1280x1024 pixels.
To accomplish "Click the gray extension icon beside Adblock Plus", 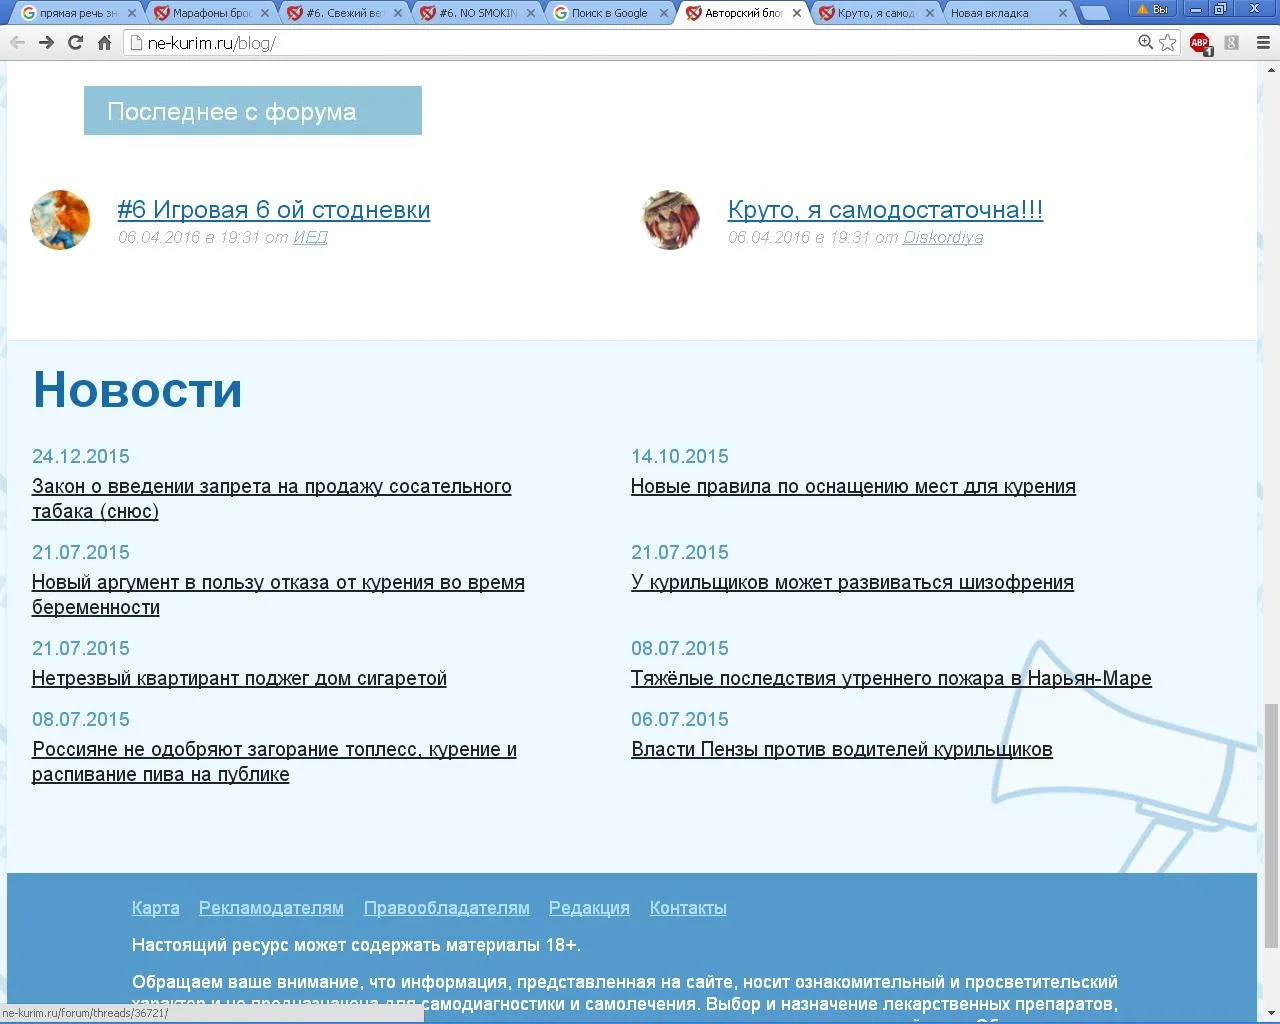I will pyautogui.click(x=1232, y=43).
